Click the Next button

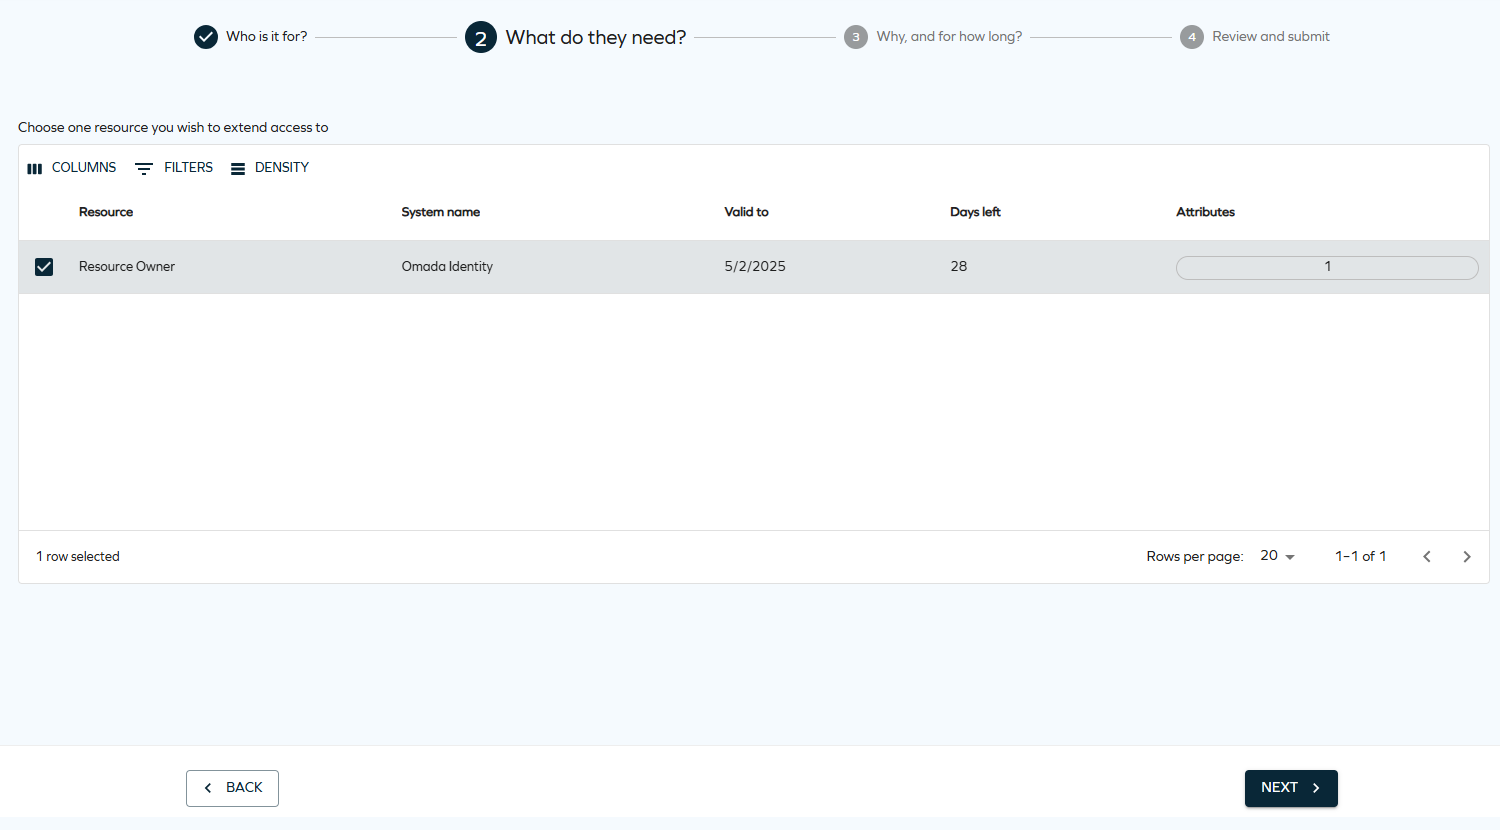point(1291,788)
